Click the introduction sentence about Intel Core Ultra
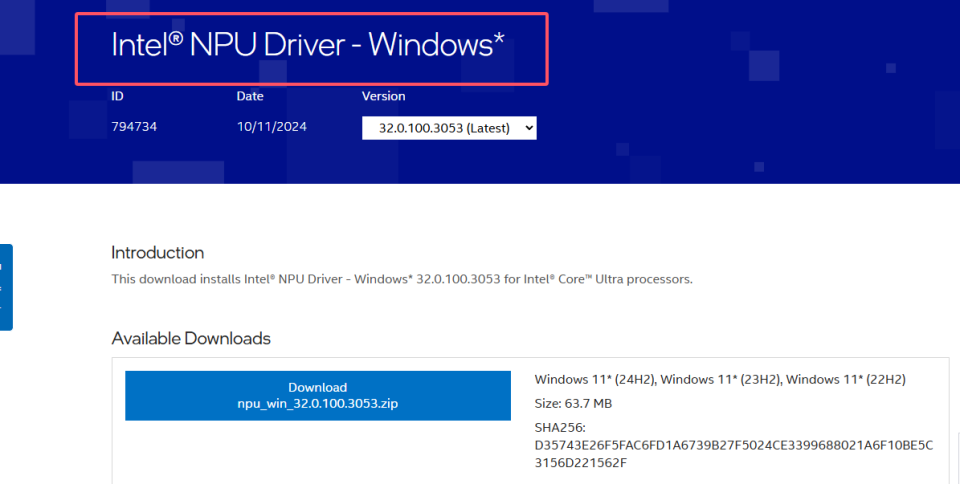960x484 pixels. coord(402,279)
